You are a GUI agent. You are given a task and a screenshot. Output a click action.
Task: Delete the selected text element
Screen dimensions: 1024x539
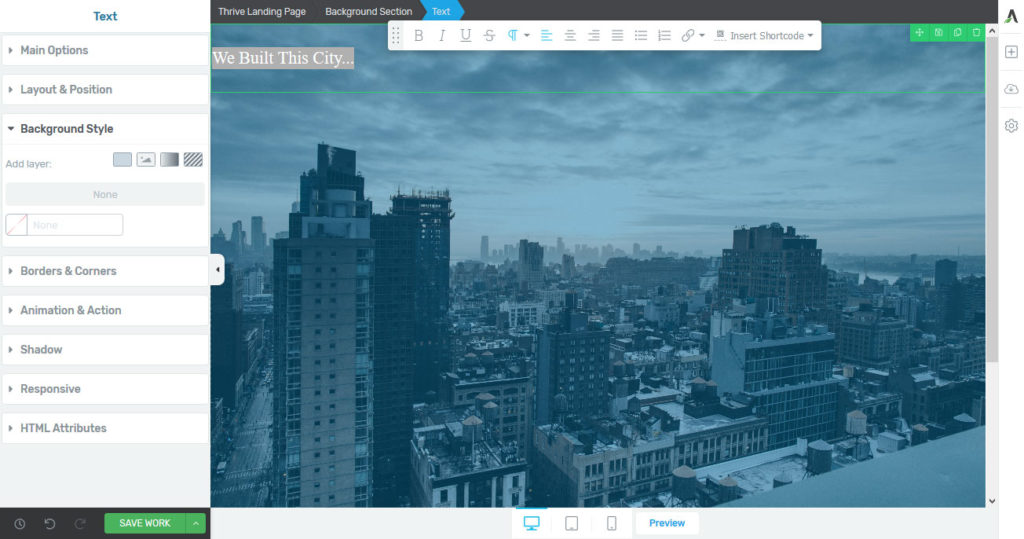pos(976,33)
